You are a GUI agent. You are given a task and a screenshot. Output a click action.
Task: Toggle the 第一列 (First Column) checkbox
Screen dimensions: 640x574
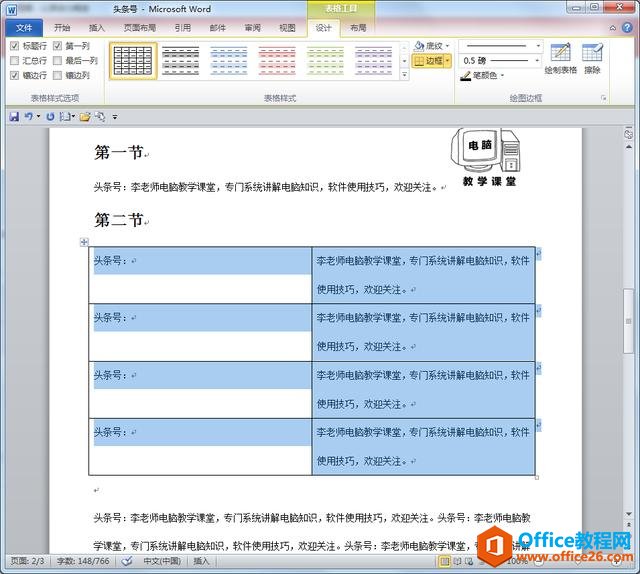tap(58, 46)
